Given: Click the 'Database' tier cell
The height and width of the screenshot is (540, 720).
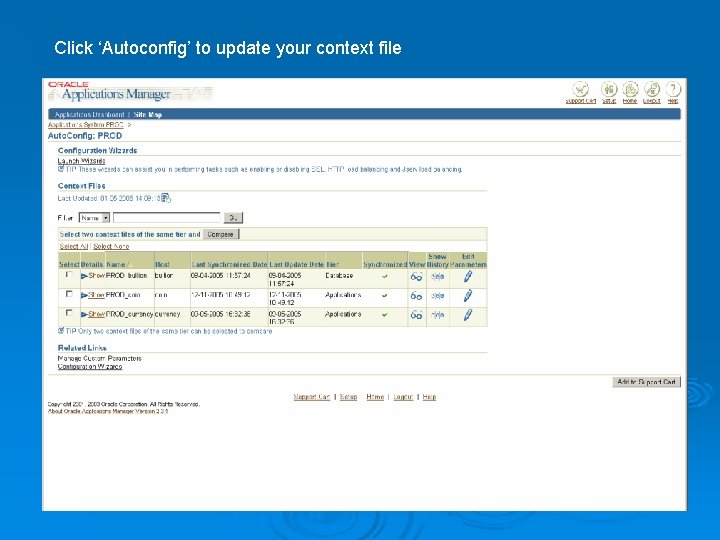Looking at the screenshot, I should click(339, 276).
